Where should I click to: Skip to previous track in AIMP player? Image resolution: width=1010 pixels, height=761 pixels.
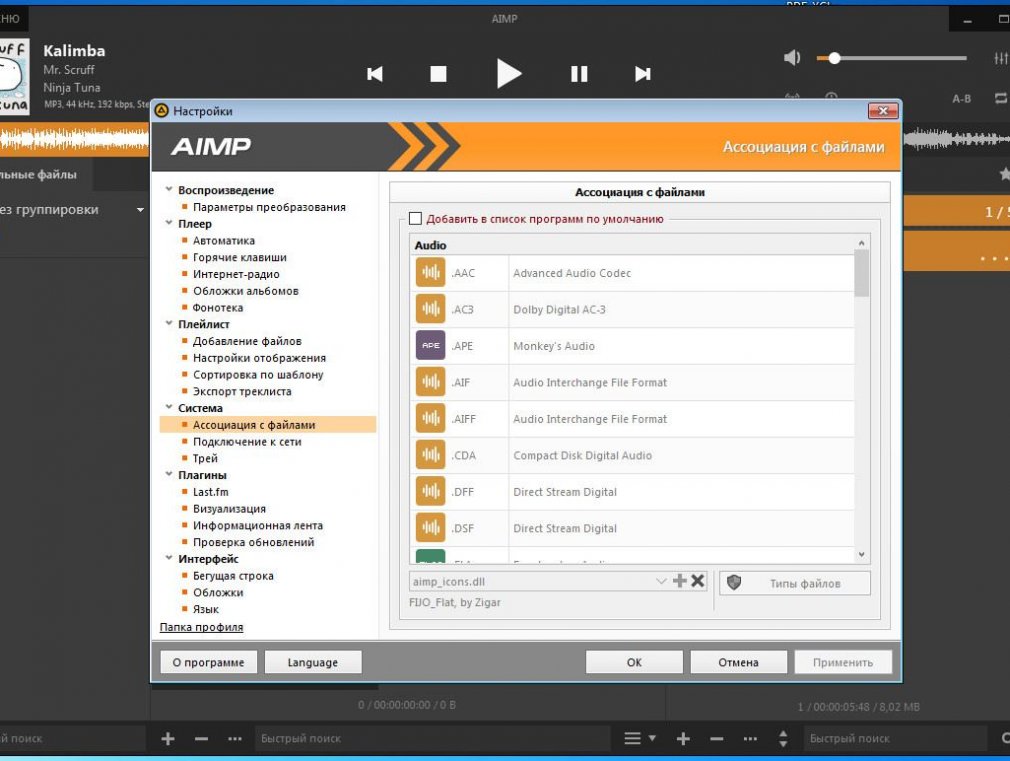[x=375, y=74]
